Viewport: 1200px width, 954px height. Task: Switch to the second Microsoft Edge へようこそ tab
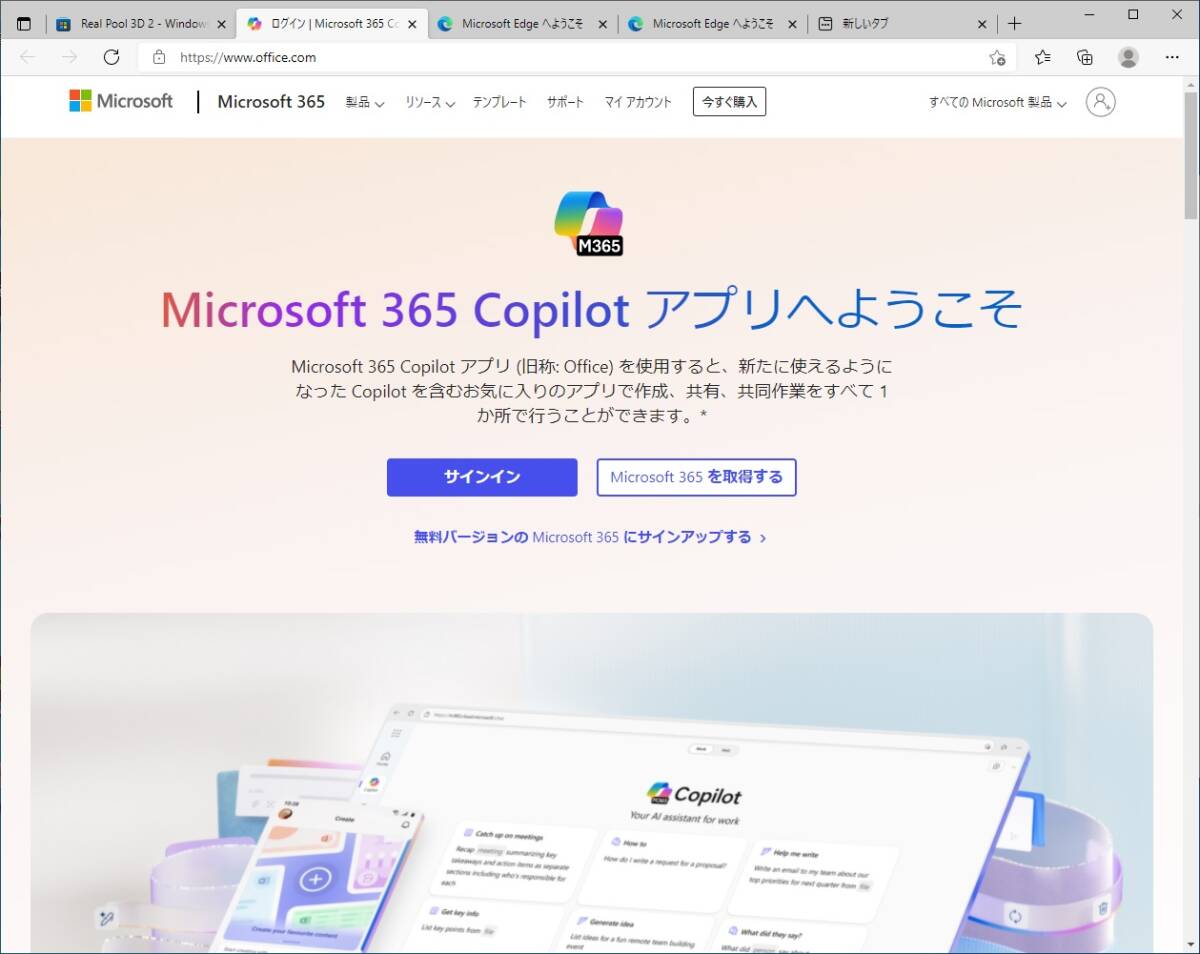(x=711, y=24)
